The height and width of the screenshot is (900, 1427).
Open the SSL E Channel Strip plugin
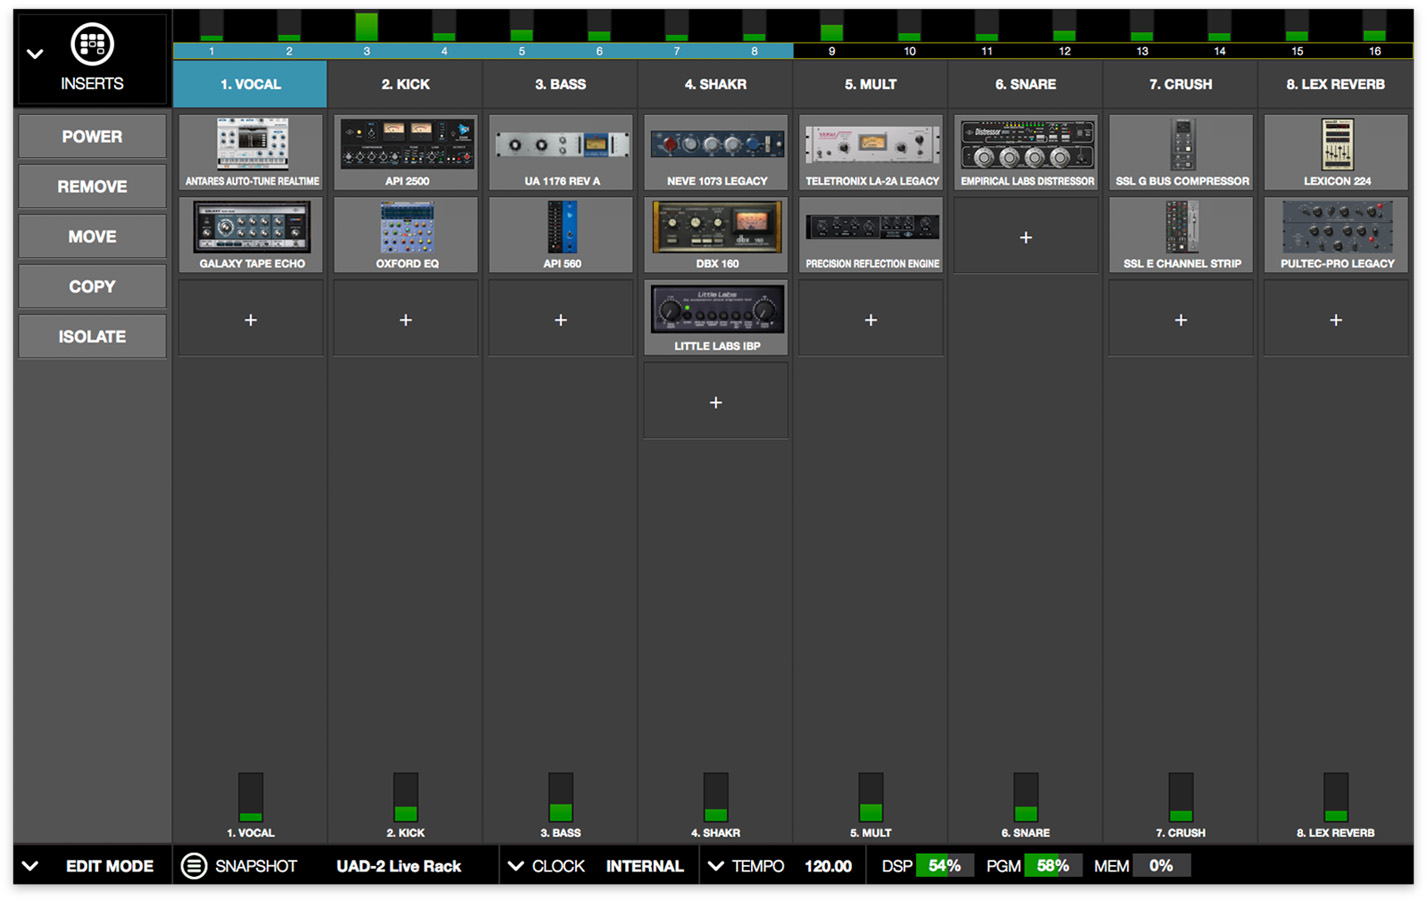pos(1181,235)
